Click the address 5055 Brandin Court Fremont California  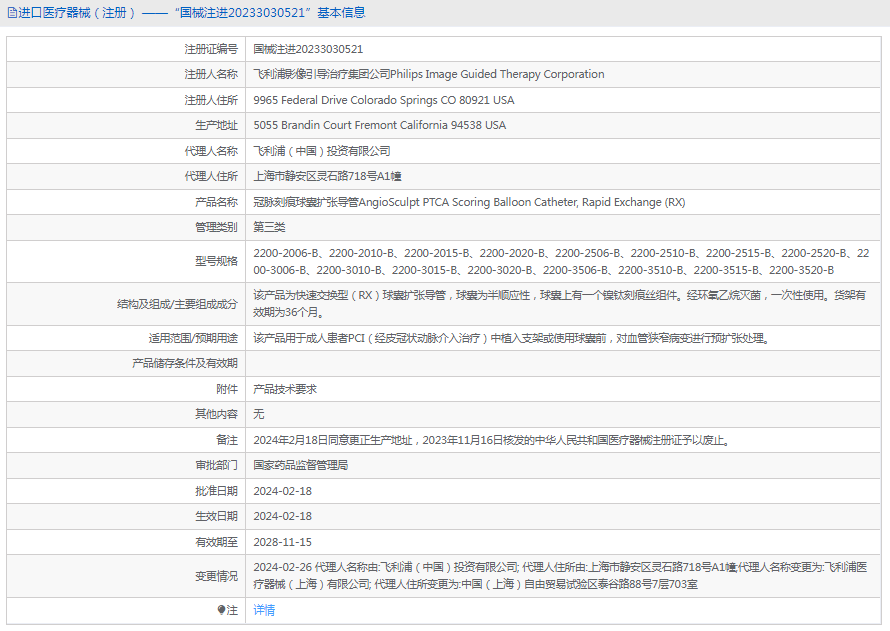[380, 125]
